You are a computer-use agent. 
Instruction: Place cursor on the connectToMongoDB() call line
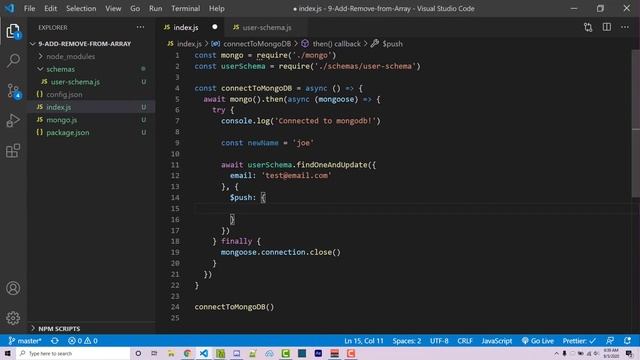pos(234,307)
